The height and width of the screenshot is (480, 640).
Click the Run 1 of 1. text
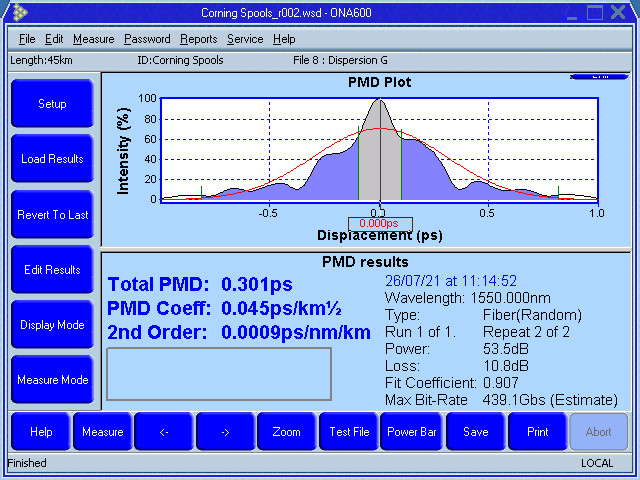(x=420, y=332)
